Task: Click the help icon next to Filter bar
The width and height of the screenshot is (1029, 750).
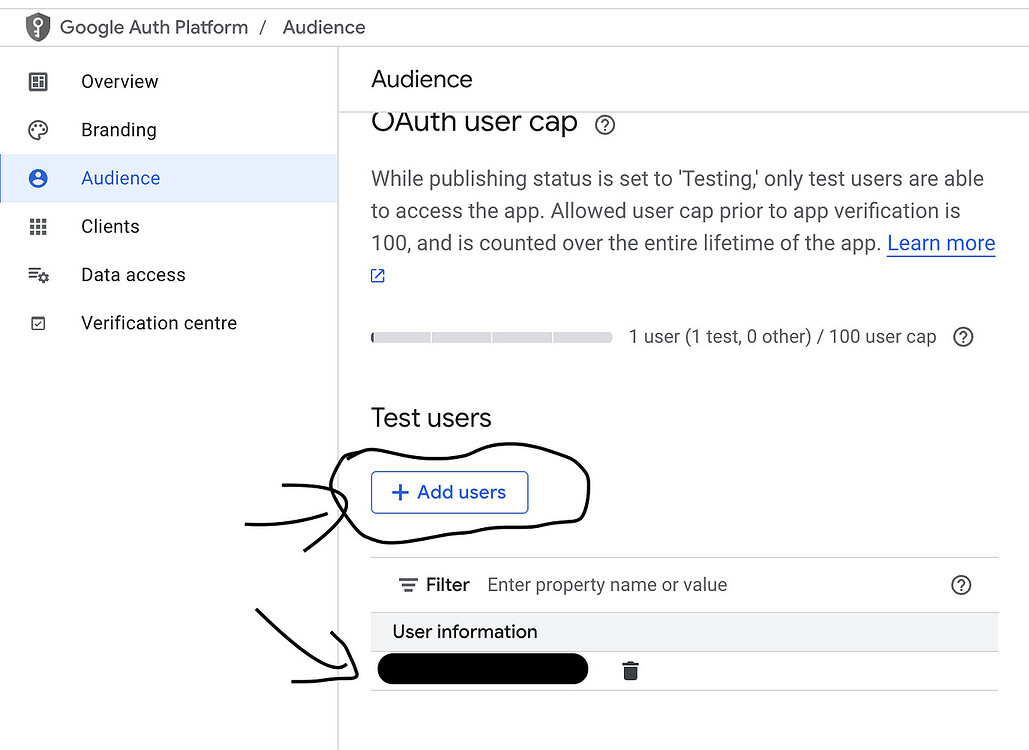Action: 961,584
